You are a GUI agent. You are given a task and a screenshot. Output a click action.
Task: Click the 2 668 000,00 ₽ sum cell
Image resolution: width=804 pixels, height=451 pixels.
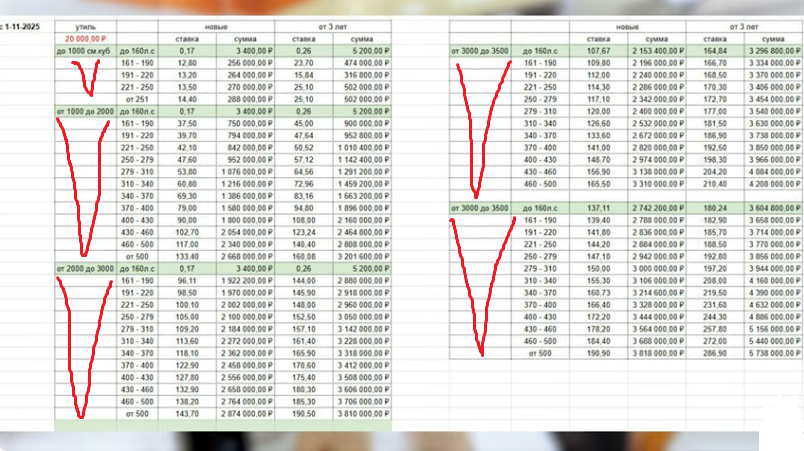(246, 257)
